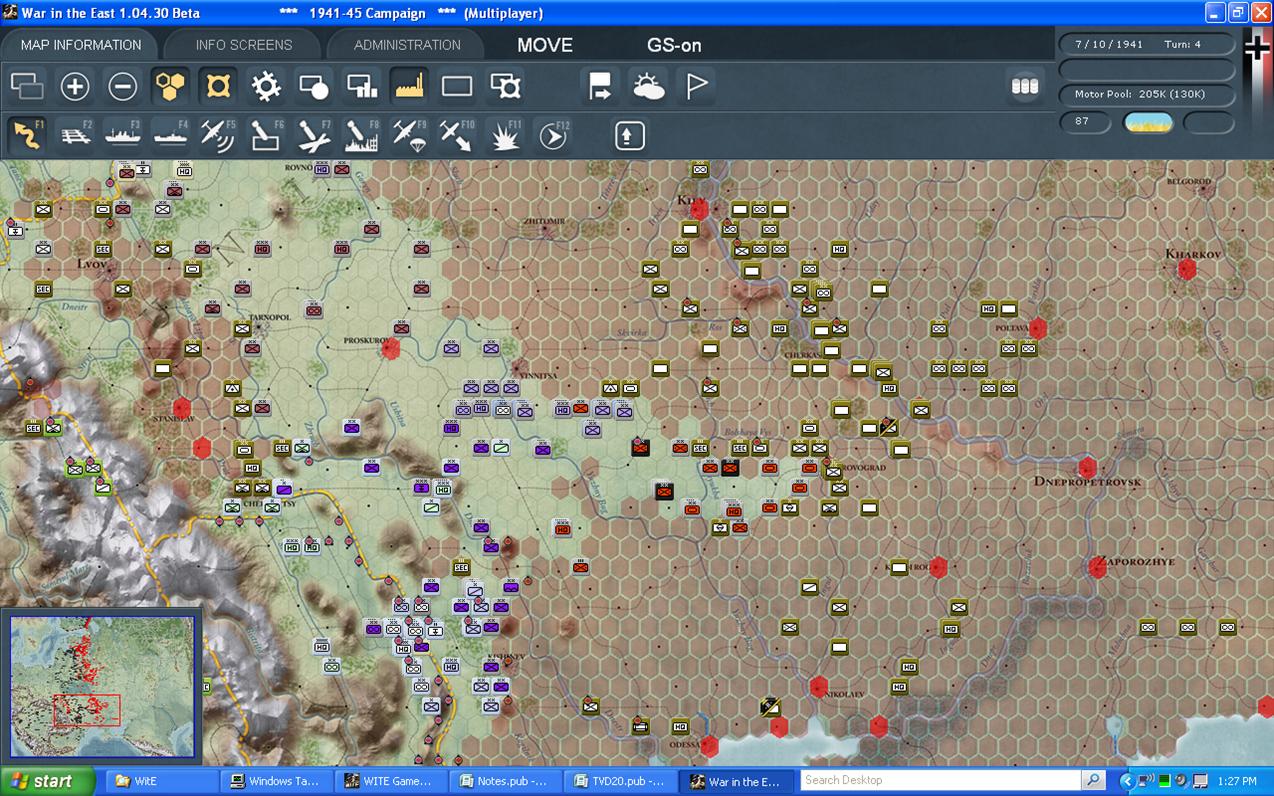This screenshot has width=1274, height=796.
Task: Select F5 air recon mode icon
Action: (218, 135)
